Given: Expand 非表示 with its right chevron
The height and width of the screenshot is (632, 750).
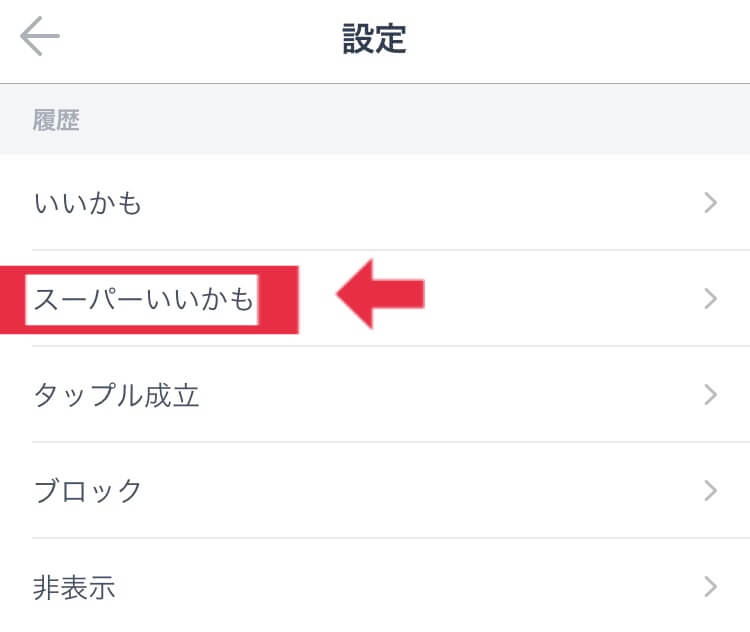Looking at the screenshot, I should coord(711,586).
